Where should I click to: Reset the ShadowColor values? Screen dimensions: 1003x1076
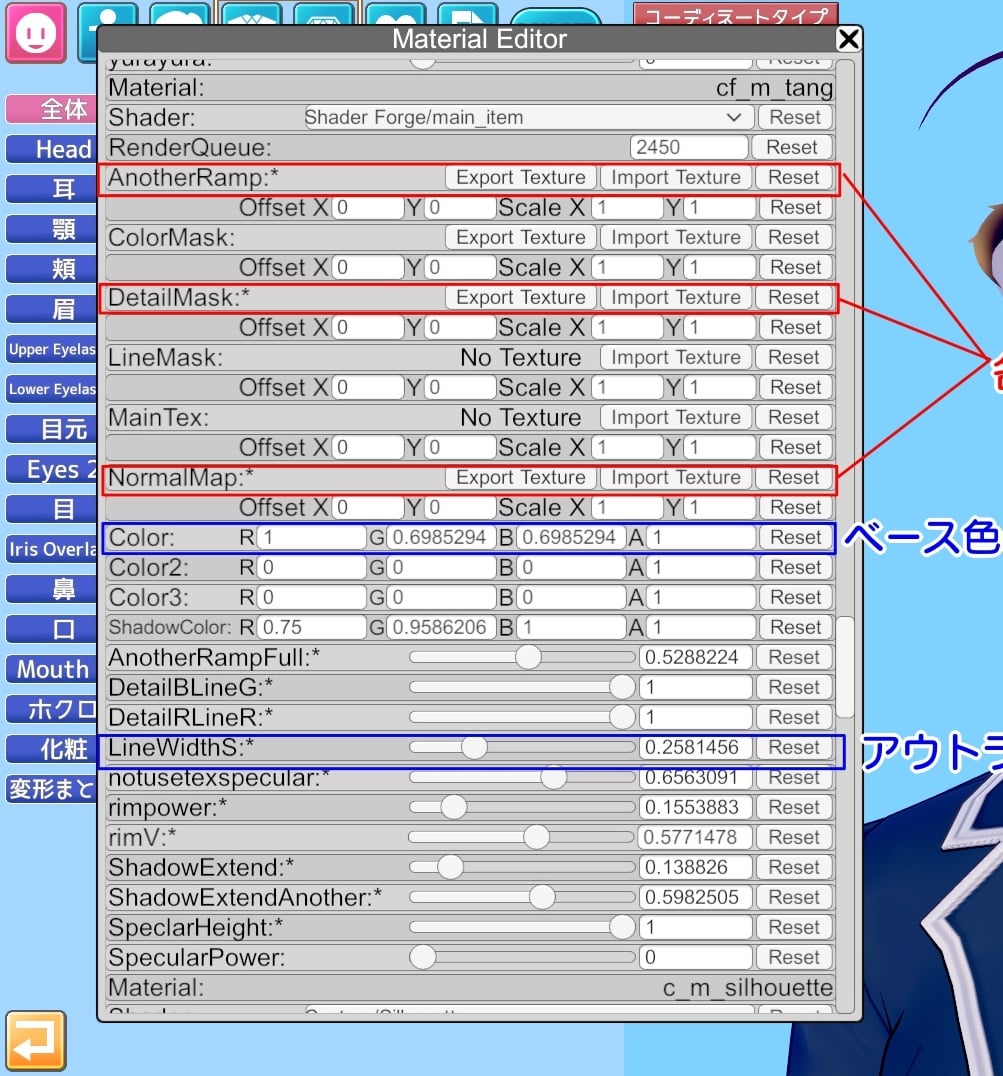click(795, 628)
